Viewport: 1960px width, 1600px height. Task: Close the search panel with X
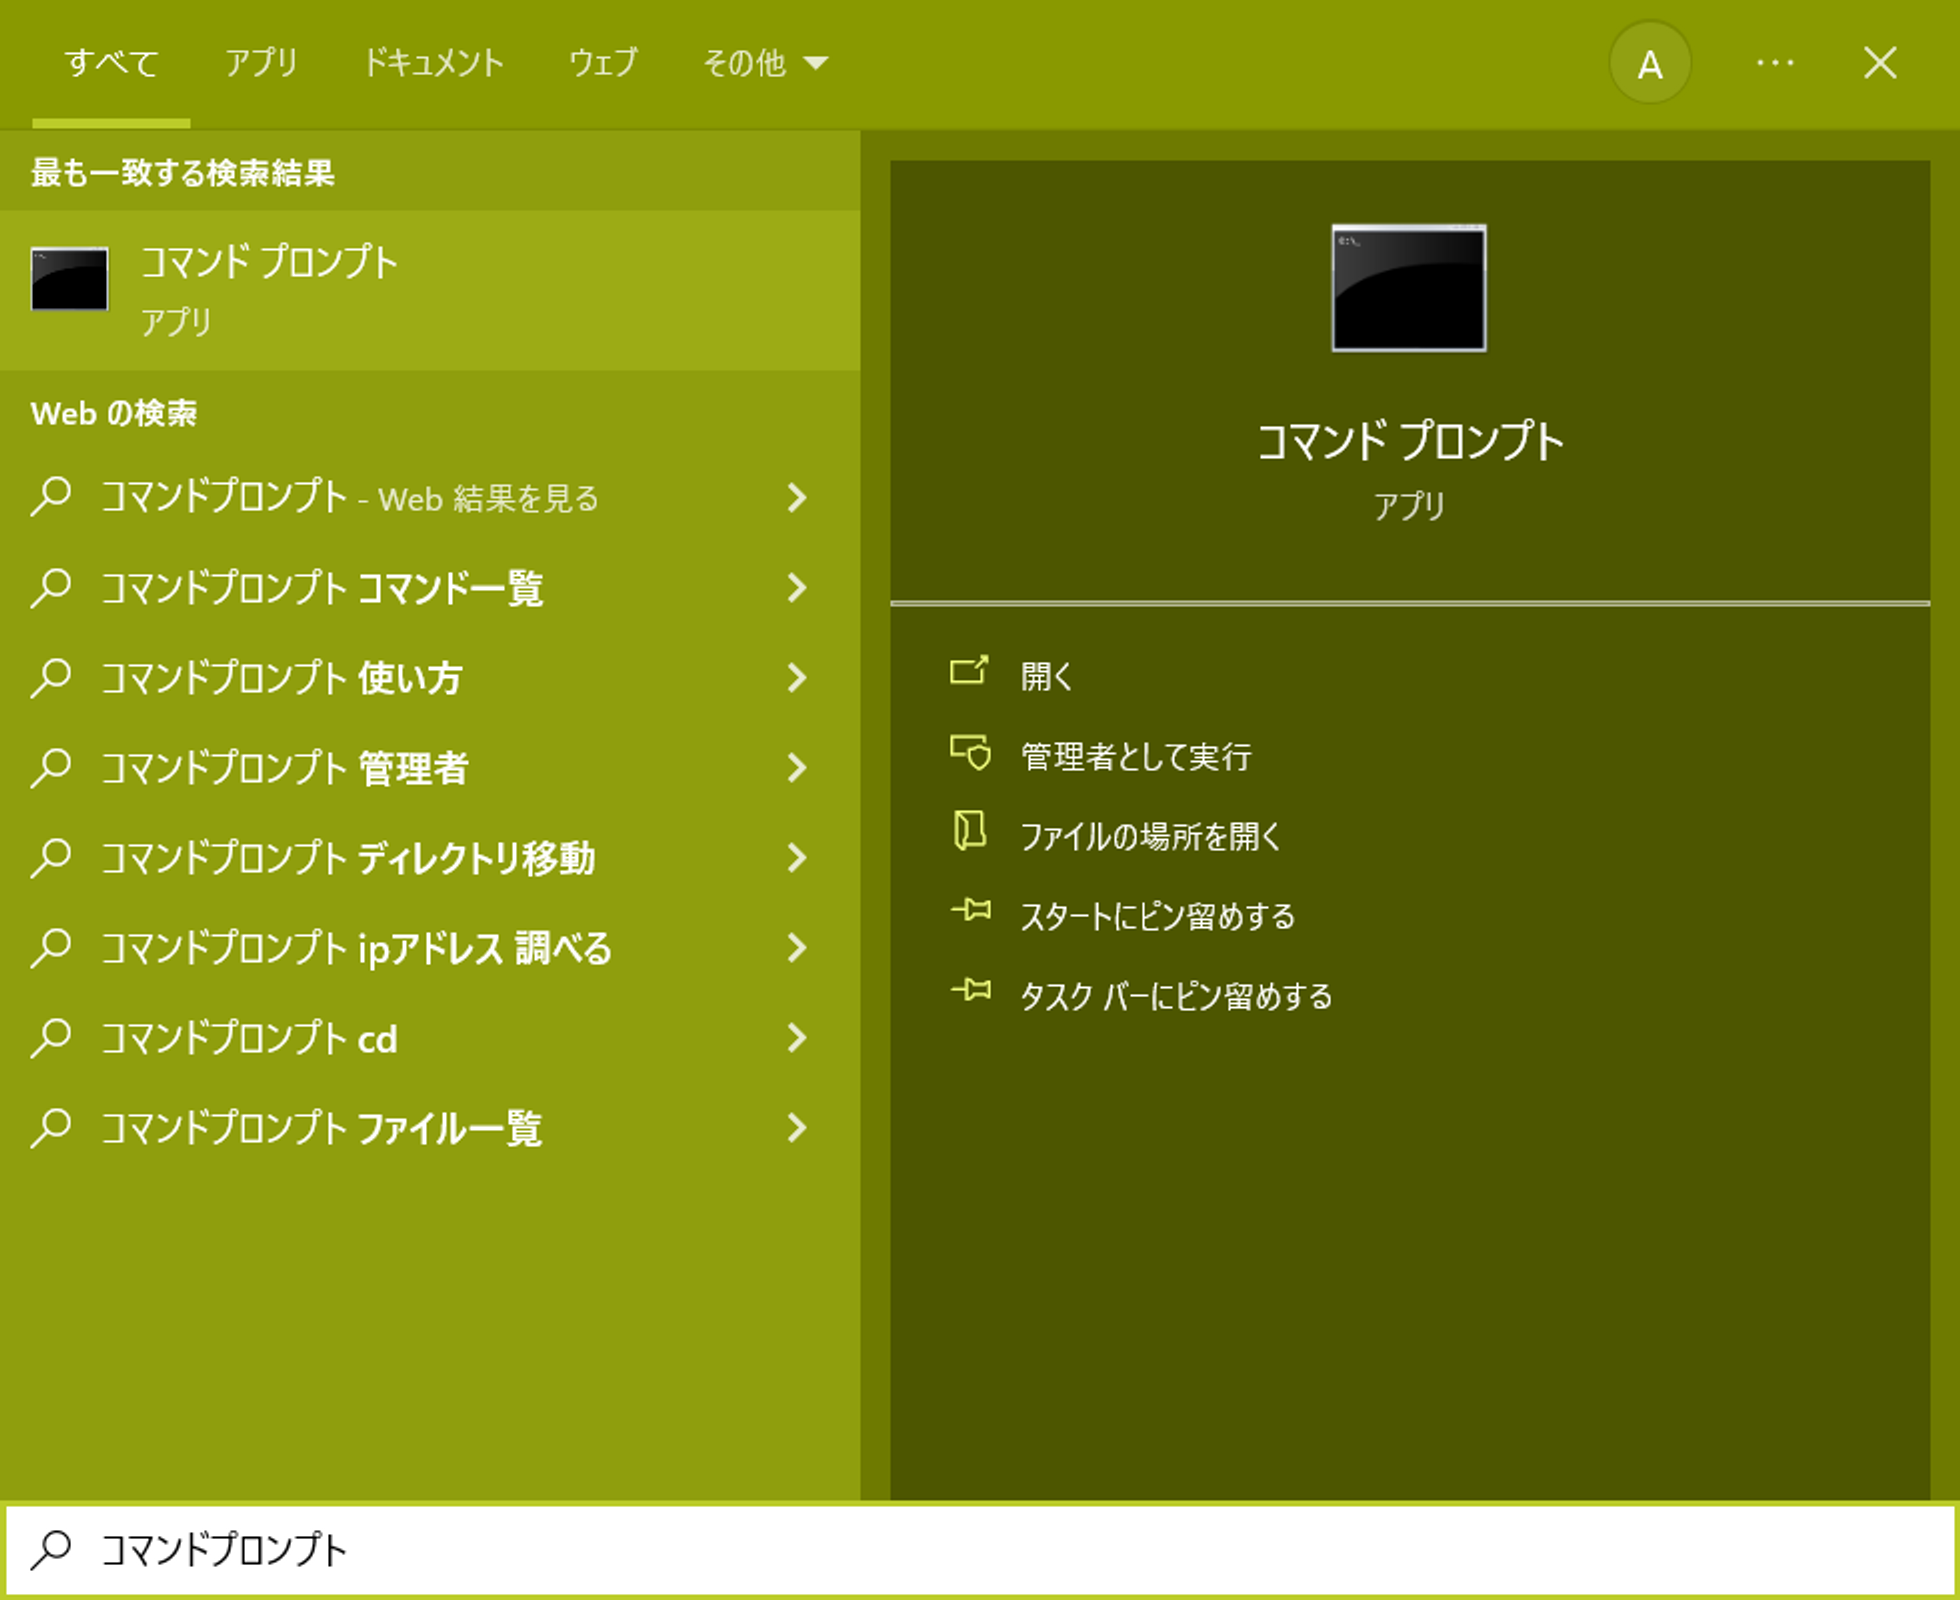coord(1880,63)
